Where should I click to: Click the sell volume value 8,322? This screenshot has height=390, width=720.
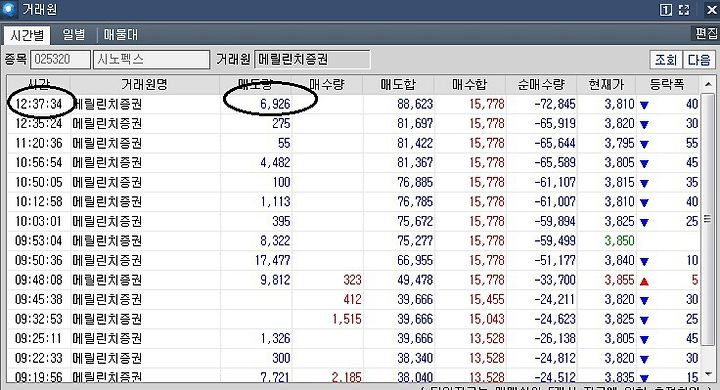click(x=275, y=241)
